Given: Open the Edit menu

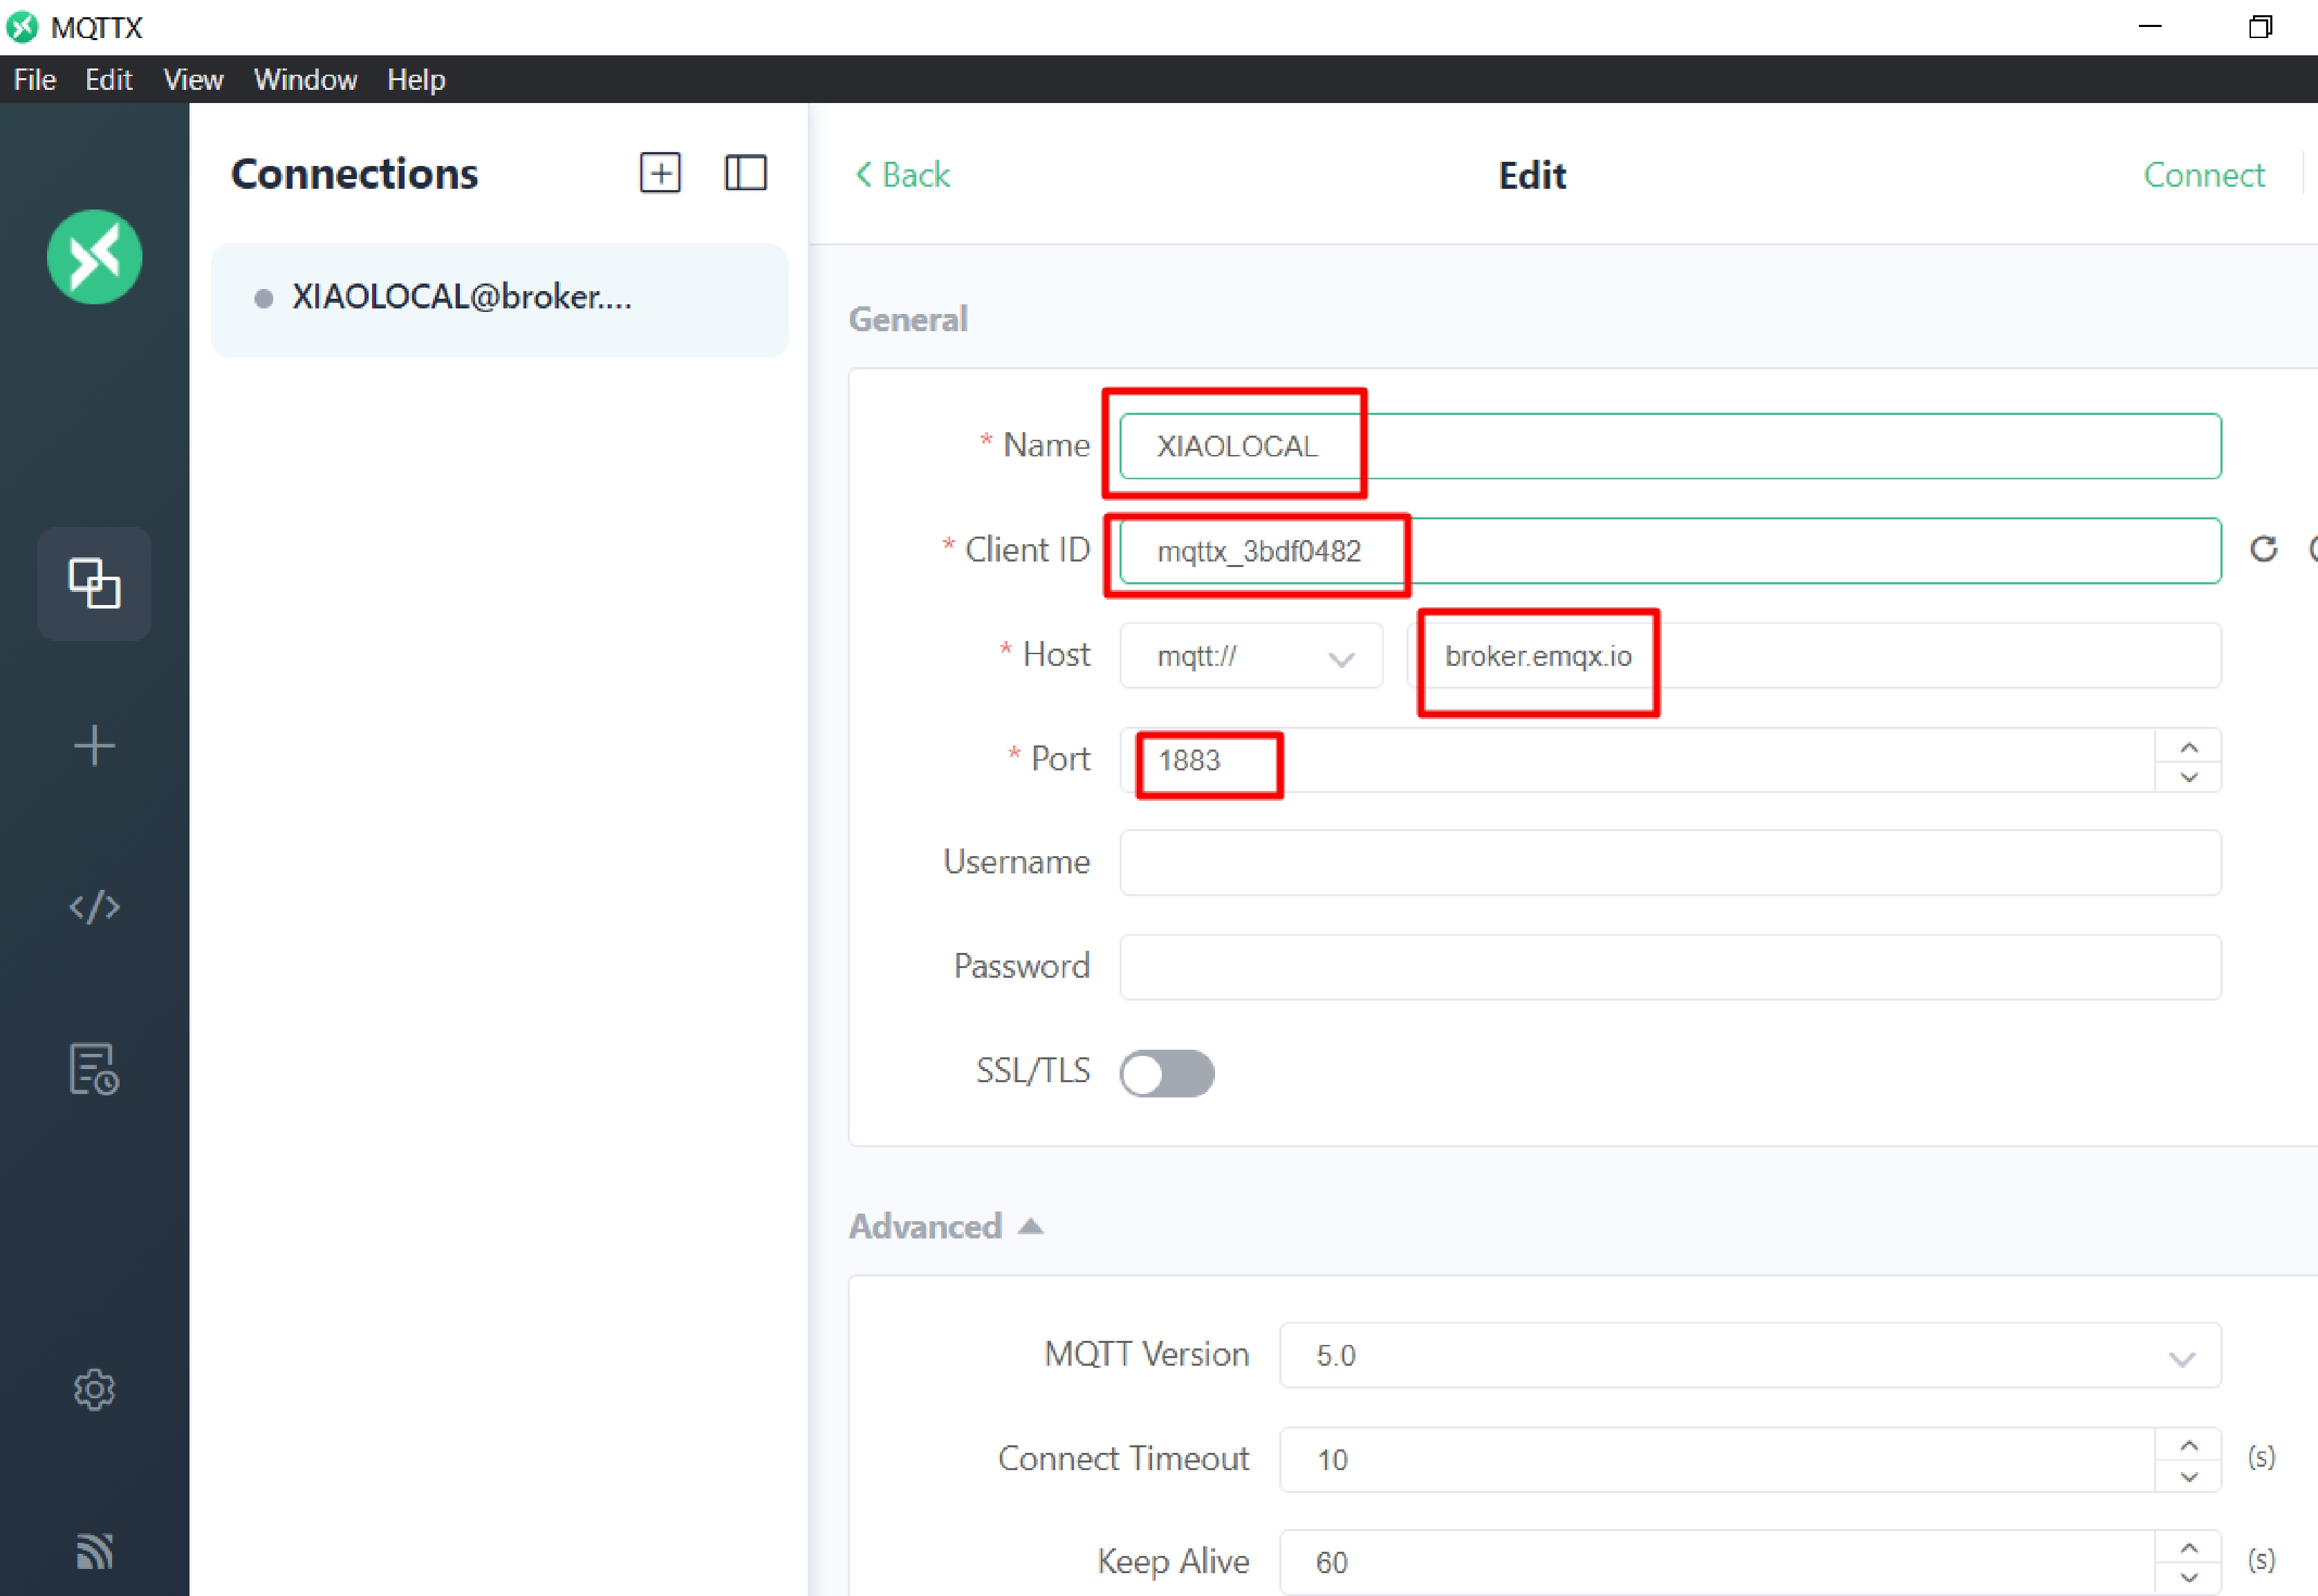Looking at the screenshot, I should click(108, 80).
